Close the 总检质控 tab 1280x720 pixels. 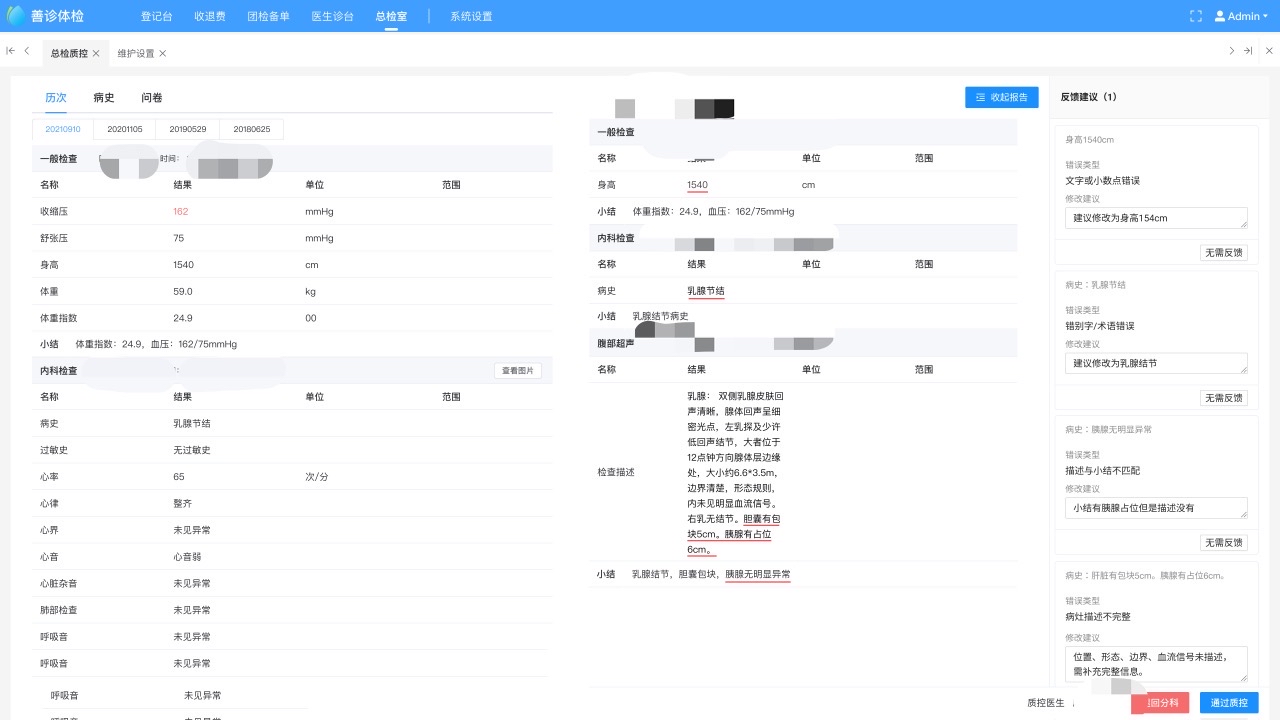tap(96, 53)
